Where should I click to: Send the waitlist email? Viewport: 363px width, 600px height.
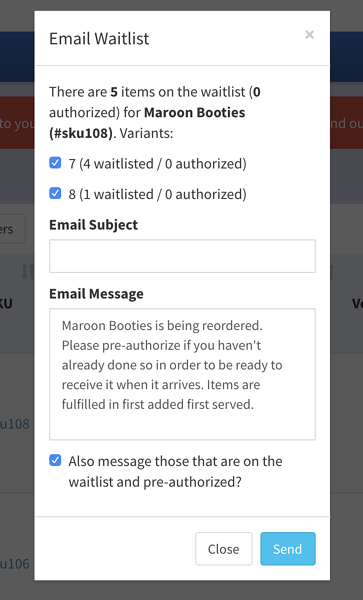pos(288,549)
